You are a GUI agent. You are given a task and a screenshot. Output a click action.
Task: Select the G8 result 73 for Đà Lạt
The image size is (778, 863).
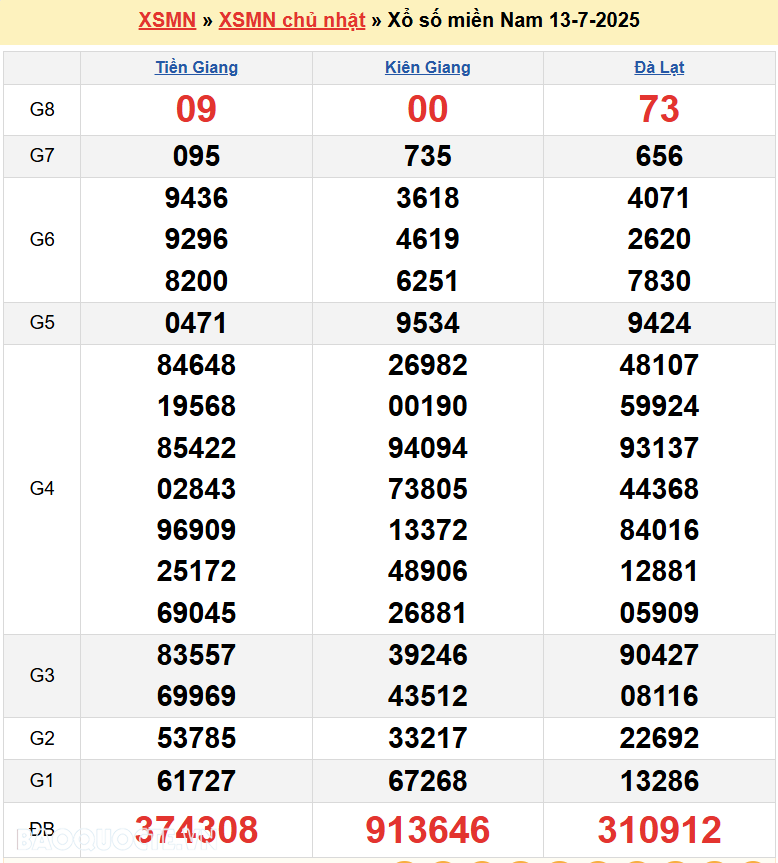click(x=659, y=109)
